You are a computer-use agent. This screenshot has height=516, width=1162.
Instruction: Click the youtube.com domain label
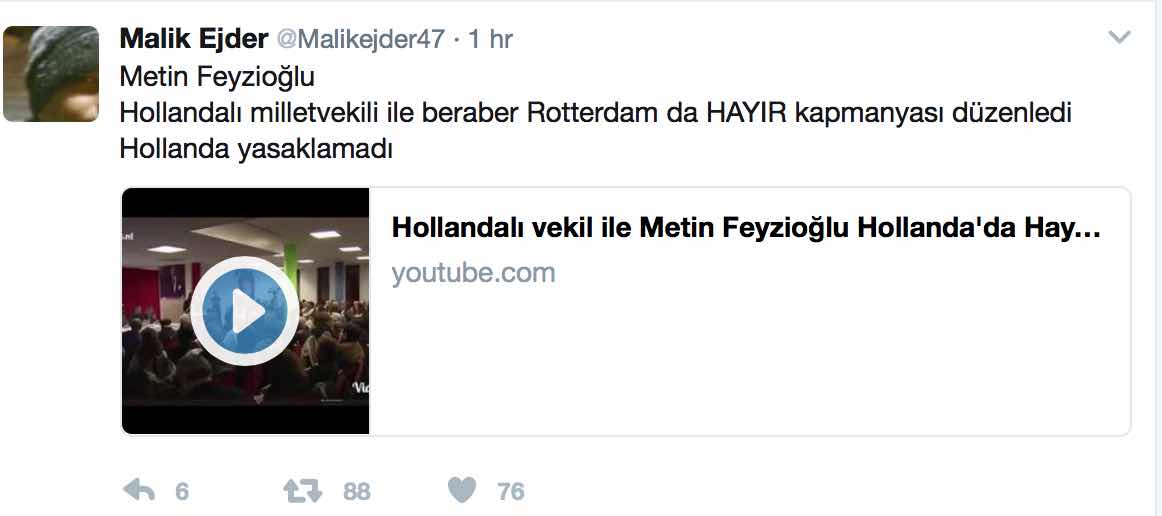(x=473, y=273)
